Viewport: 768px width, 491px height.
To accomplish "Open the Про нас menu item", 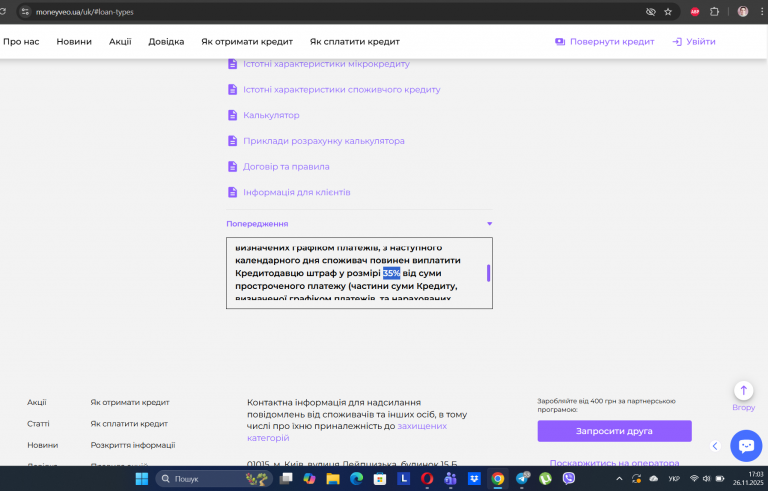I will tap(21, 42).
